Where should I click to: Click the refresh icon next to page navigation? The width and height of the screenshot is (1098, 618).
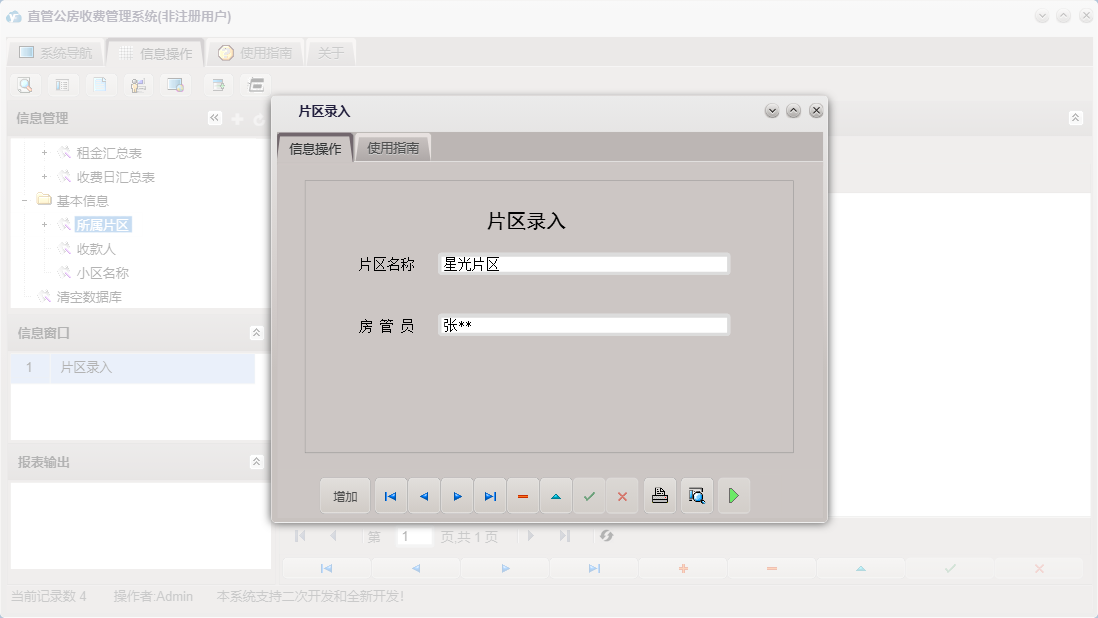608,536
